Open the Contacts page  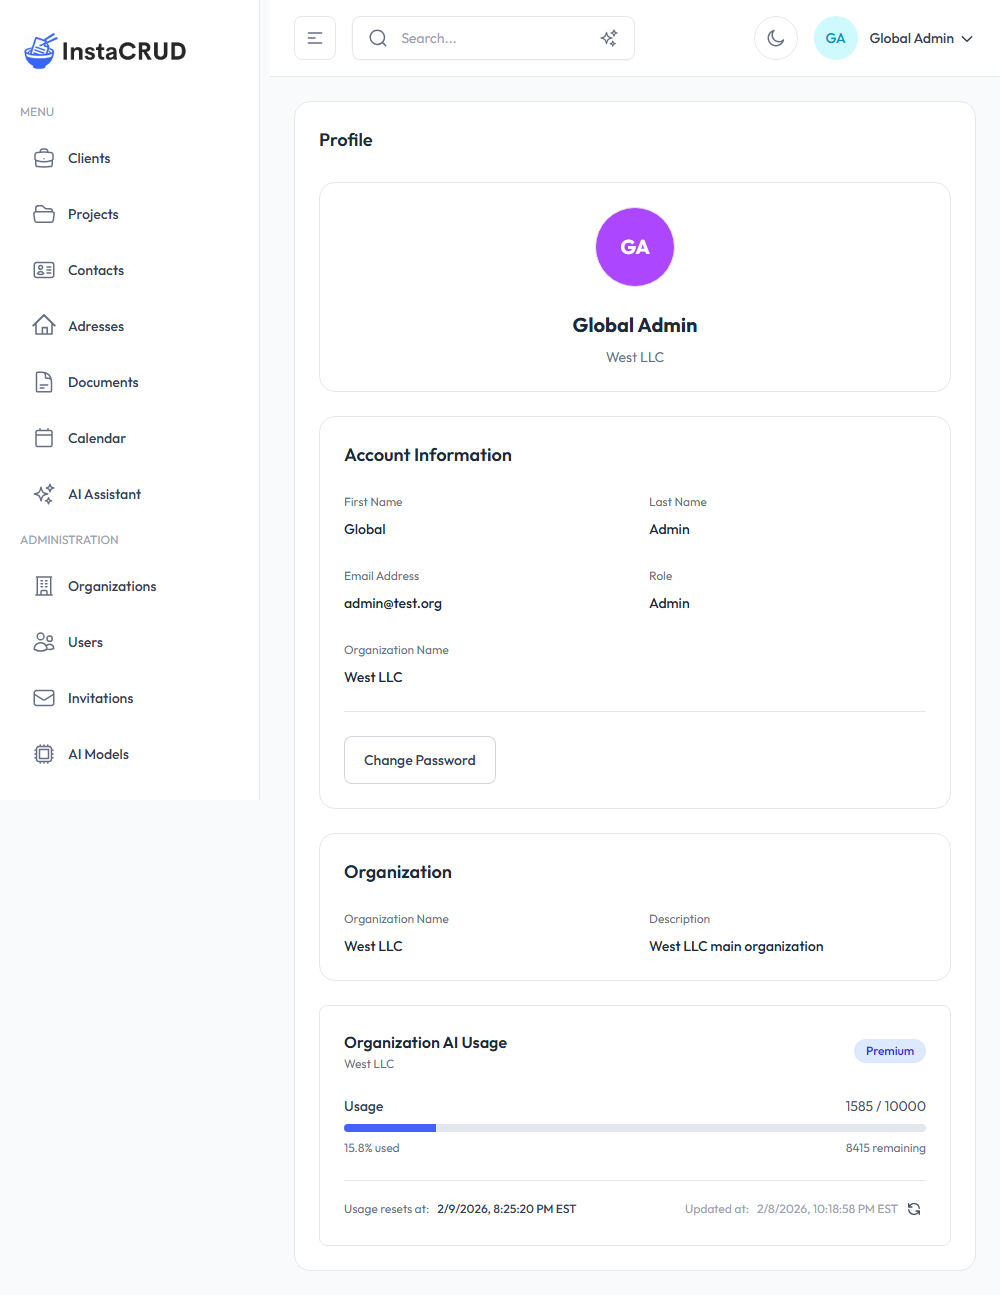(95, 270)
